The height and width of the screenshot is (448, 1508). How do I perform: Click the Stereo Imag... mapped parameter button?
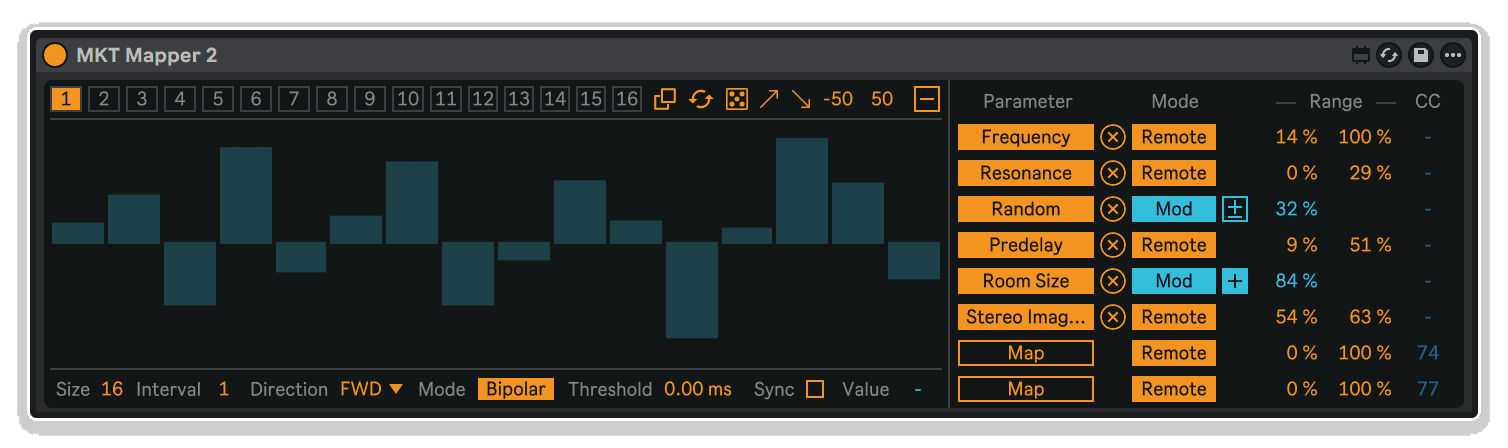pos(1026,317)
